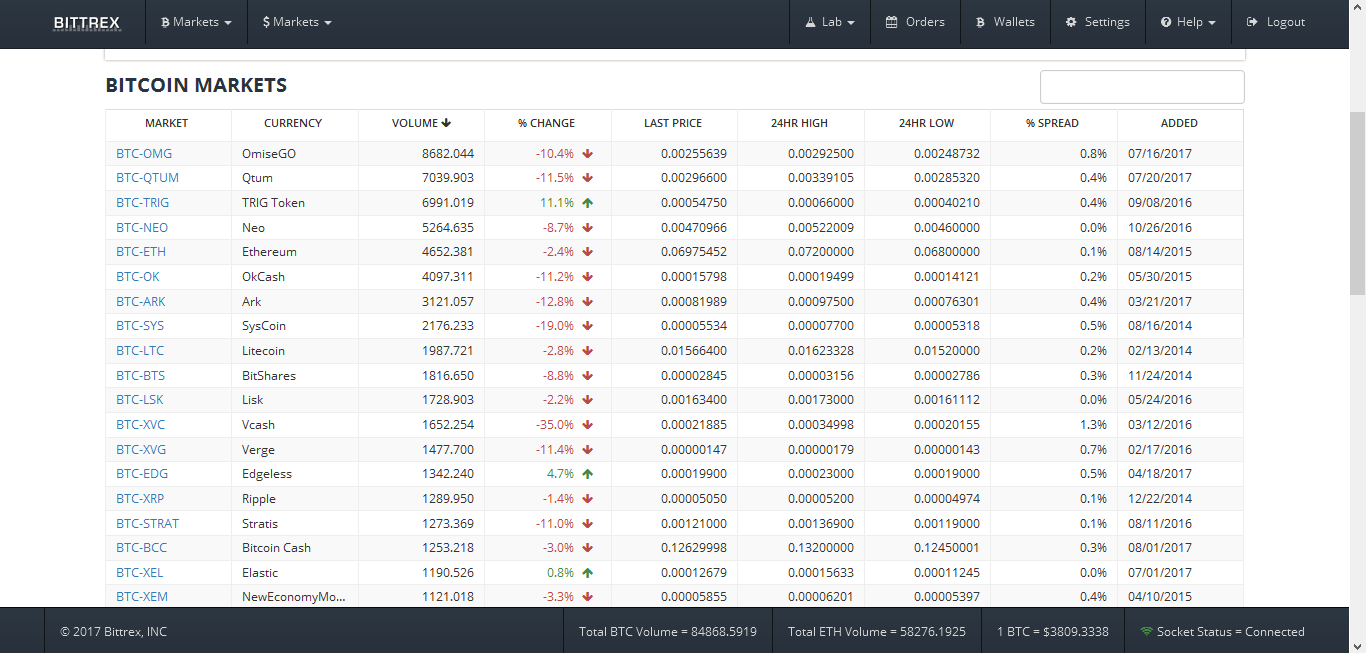Sort table by Currency column header
Viewport: 1366px width, 653px height.
(x=293, y=123)
